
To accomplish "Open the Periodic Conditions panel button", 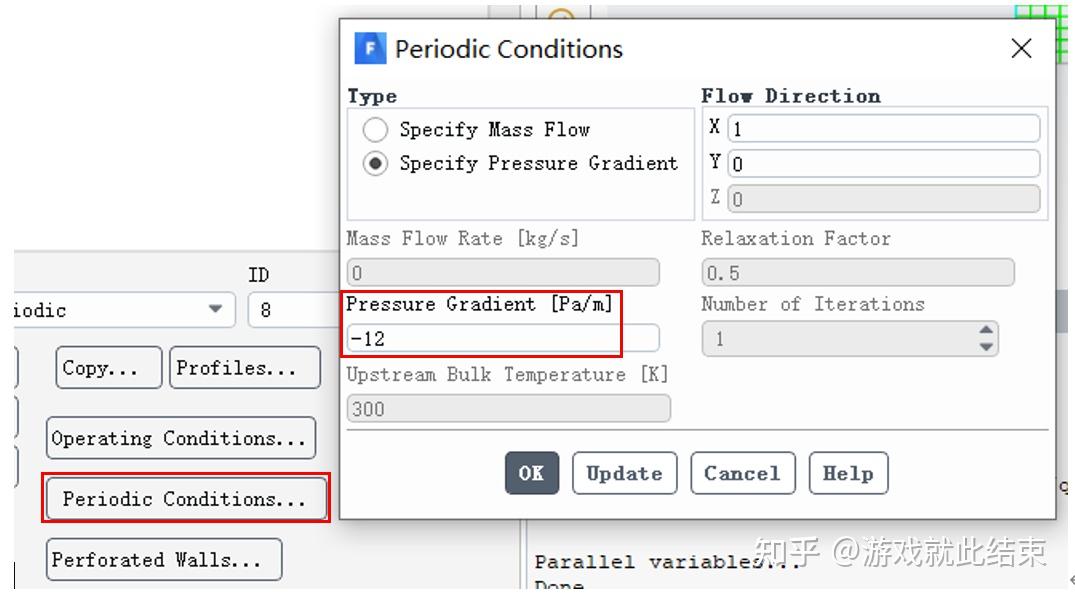I will point(185,499).
